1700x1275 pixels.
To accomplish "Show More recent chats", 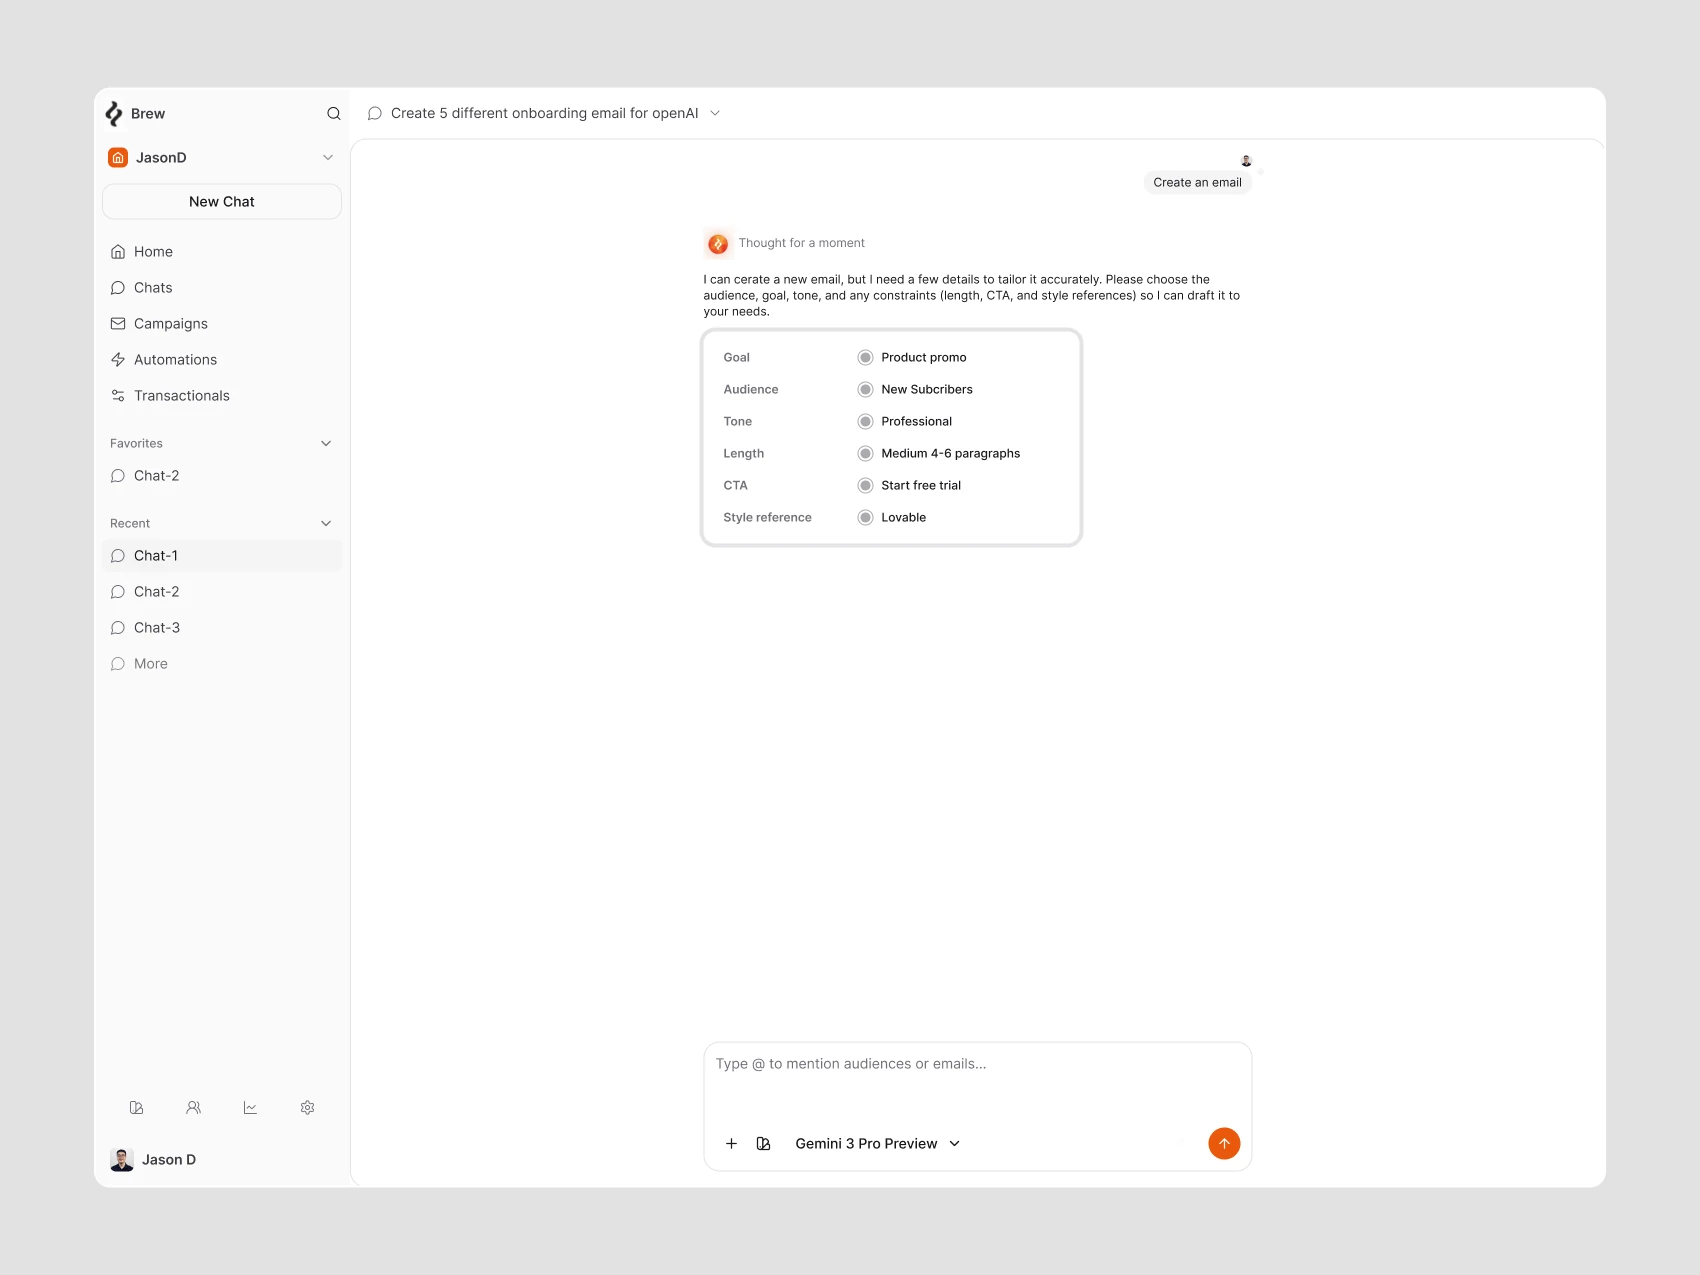I will (x=222, y=664).
